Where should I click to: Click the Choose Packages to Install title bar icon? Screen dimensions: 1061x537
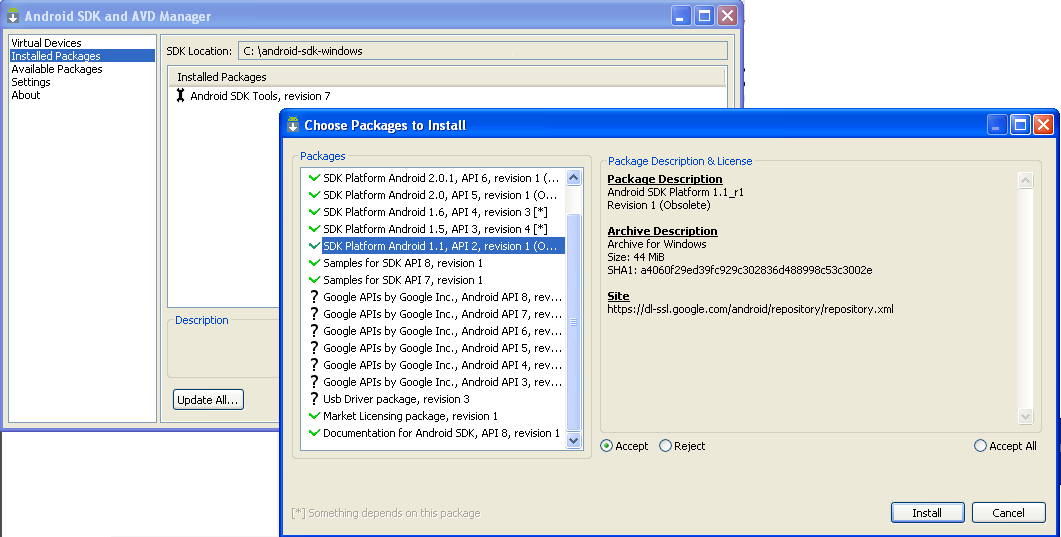pyautogui.click(x=293, y=124)
